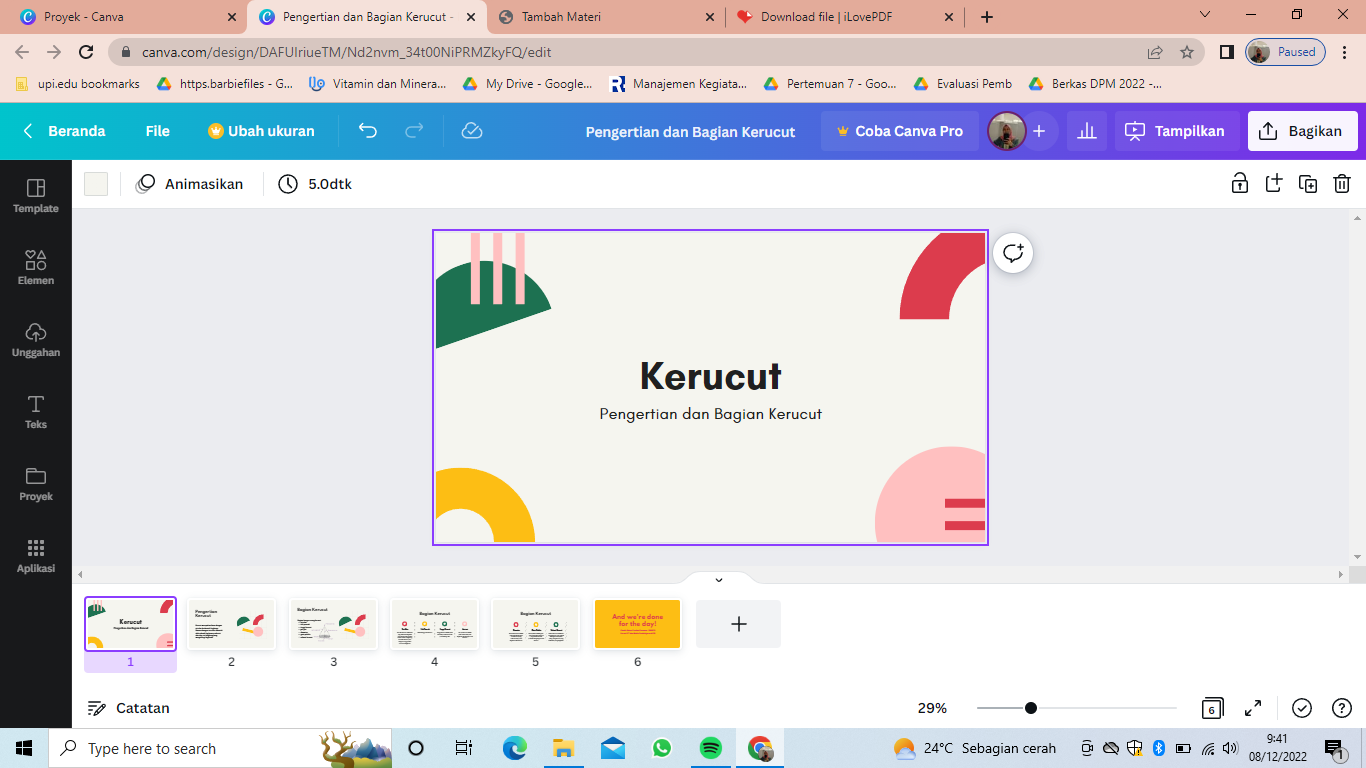Lock the page with padlock icon
Image resolution: width=1366 pixels, height=768 pixels.
click(x=1239, y=183)
